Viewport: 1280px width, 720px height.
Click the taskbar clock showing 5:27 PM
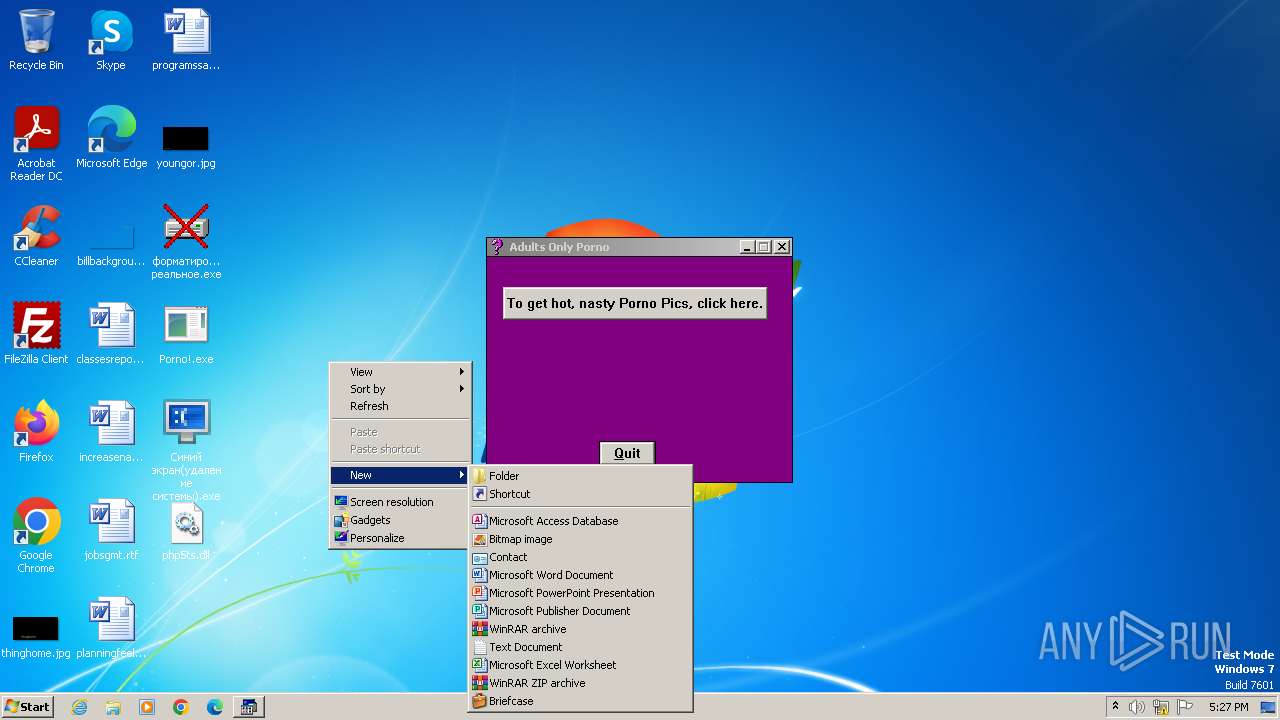click(x=1228, y=707)
